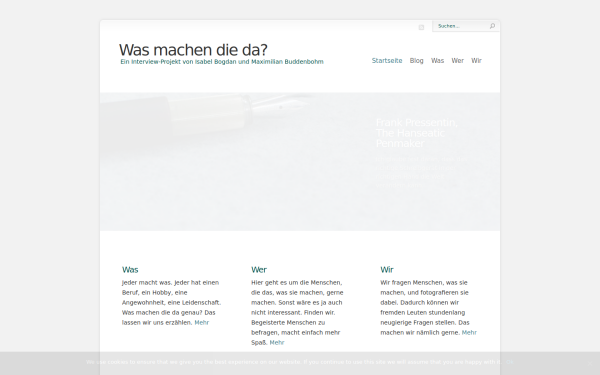Click the slider excerpt text below Penmaker title
600x375 pixels.
click(x=421, y=172)
